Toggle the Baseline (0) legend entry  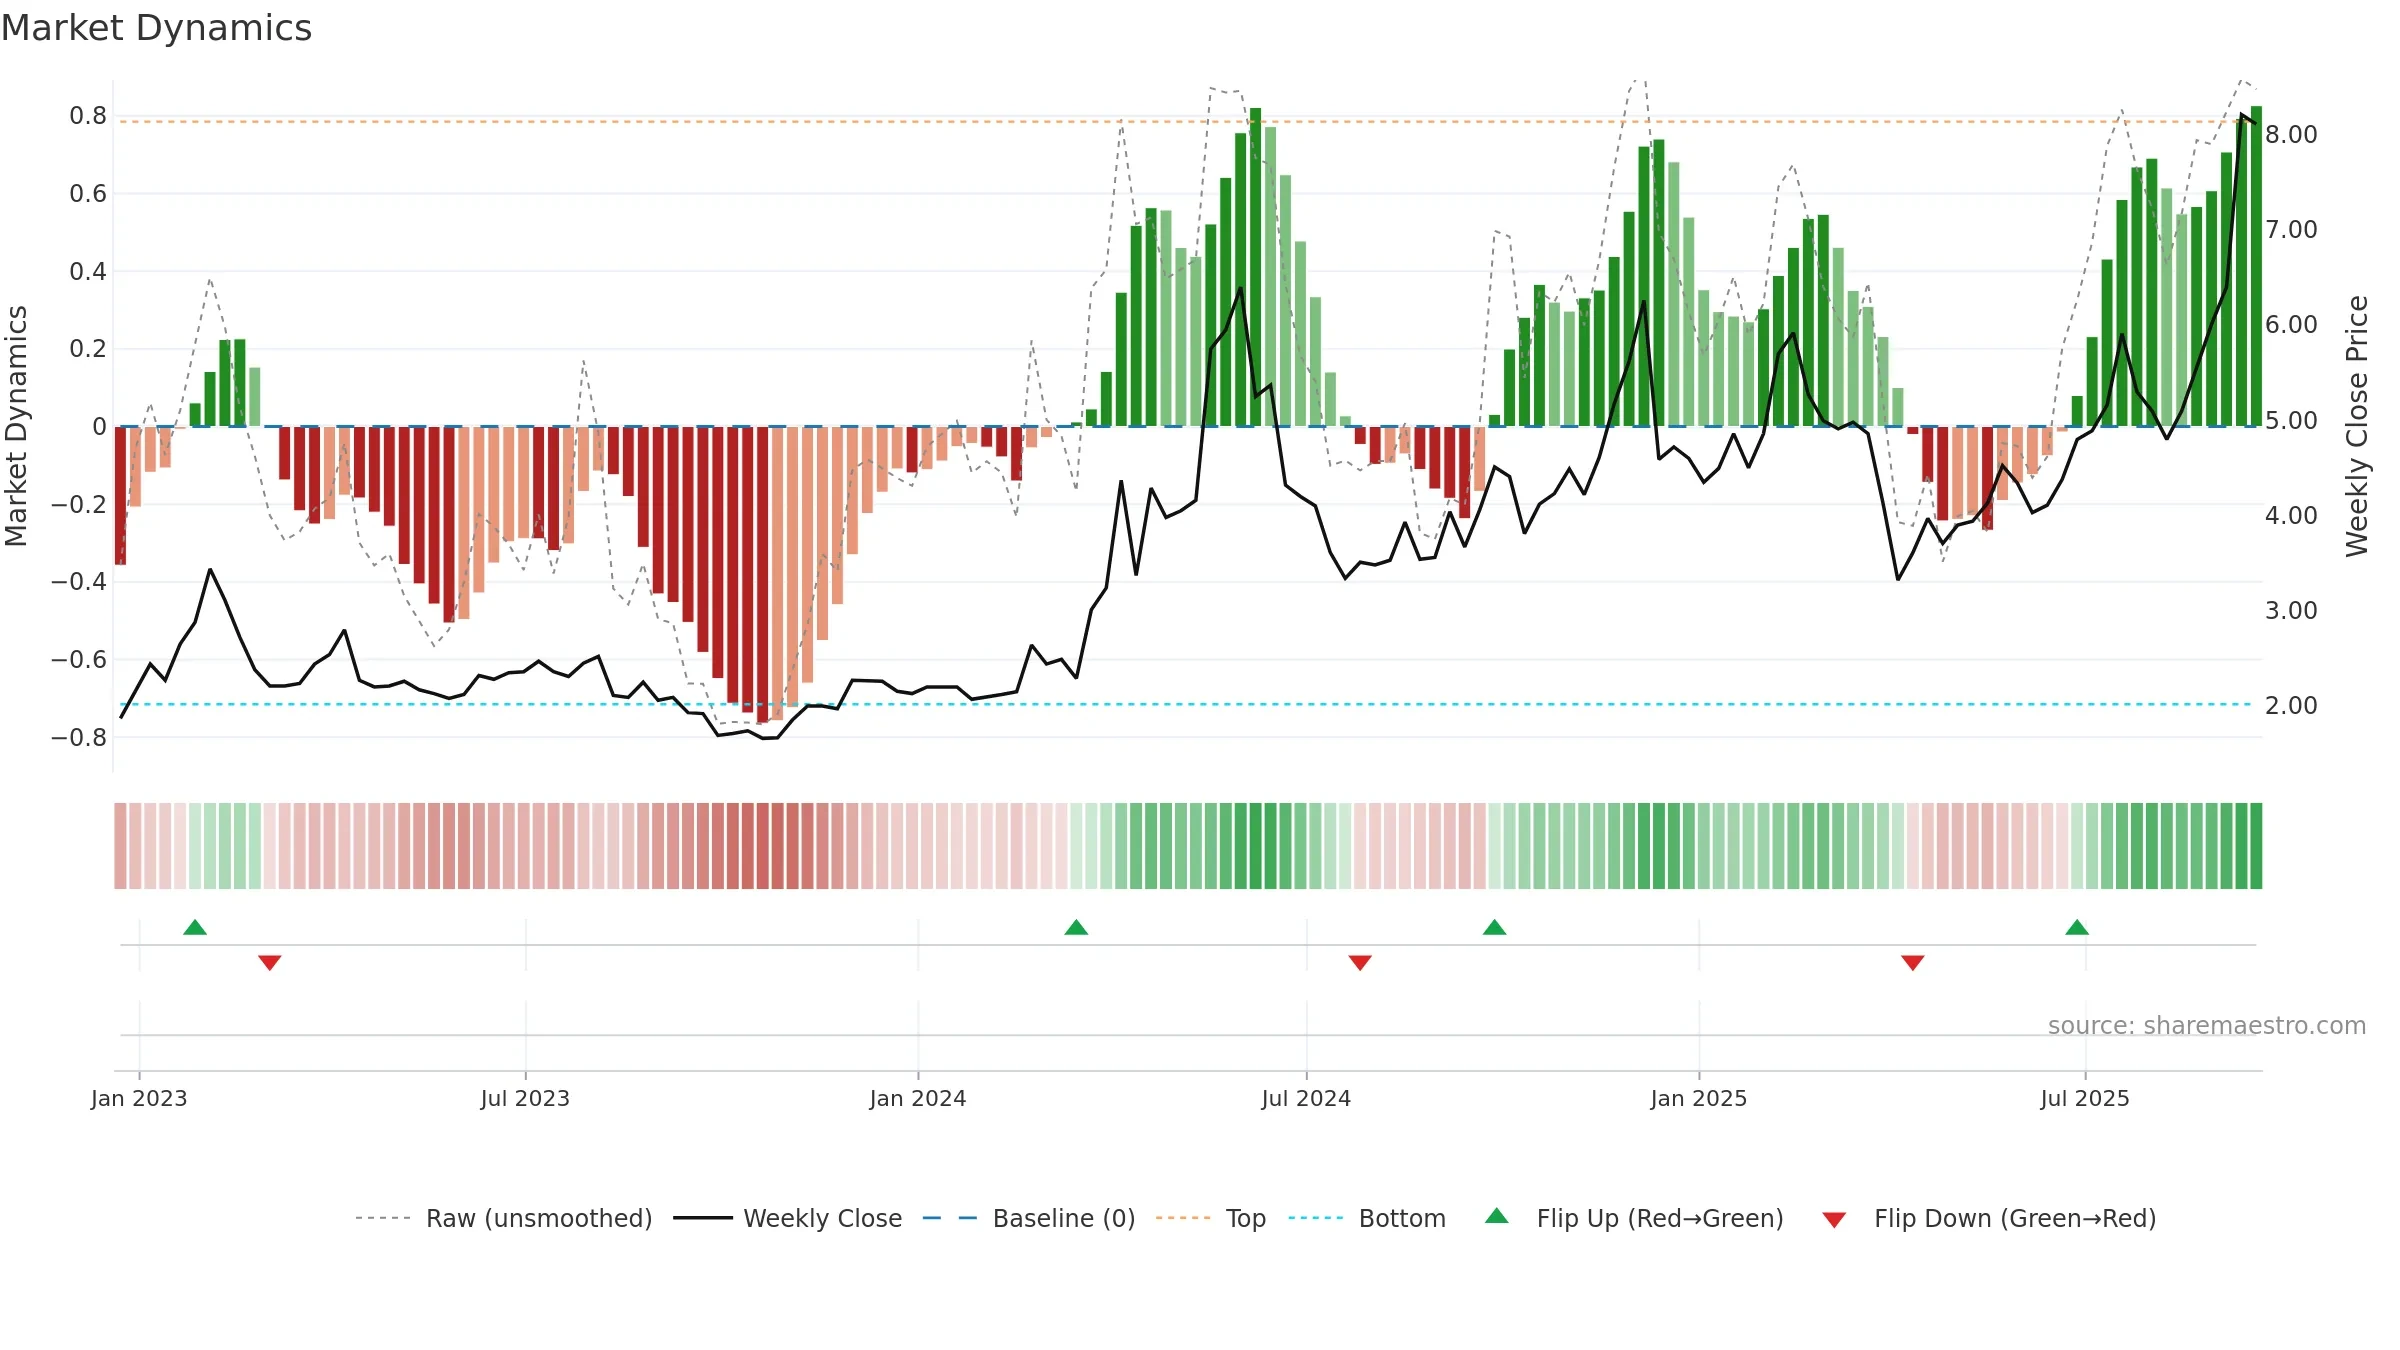click(1029, 1218)
